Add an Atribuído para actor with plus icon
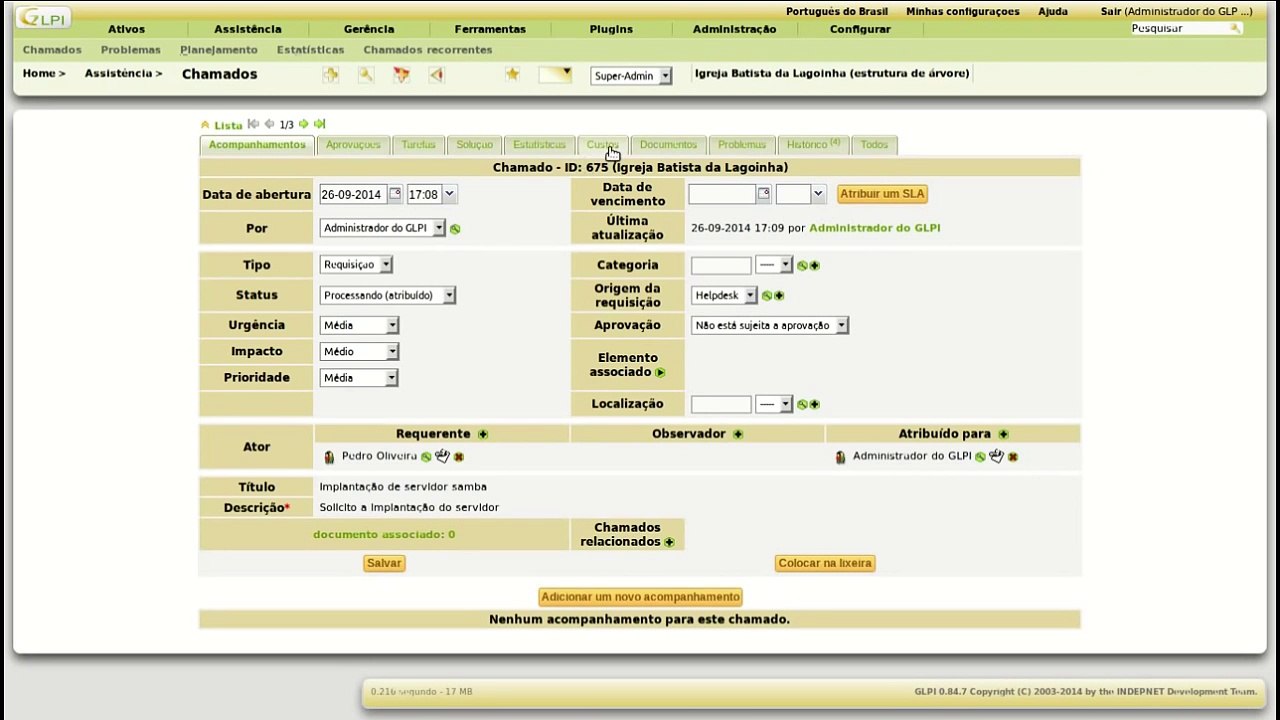 tap(1003, 434)
